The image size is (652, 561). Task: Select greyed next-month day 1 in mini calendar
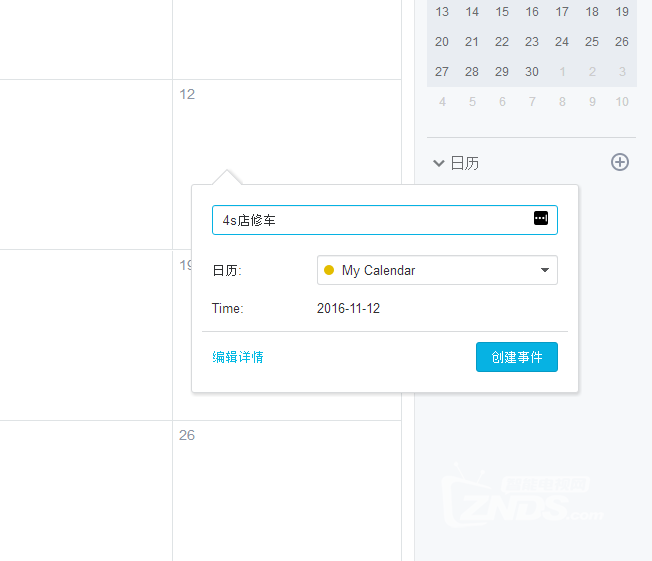pyautogui.click(x=562, y=72)
